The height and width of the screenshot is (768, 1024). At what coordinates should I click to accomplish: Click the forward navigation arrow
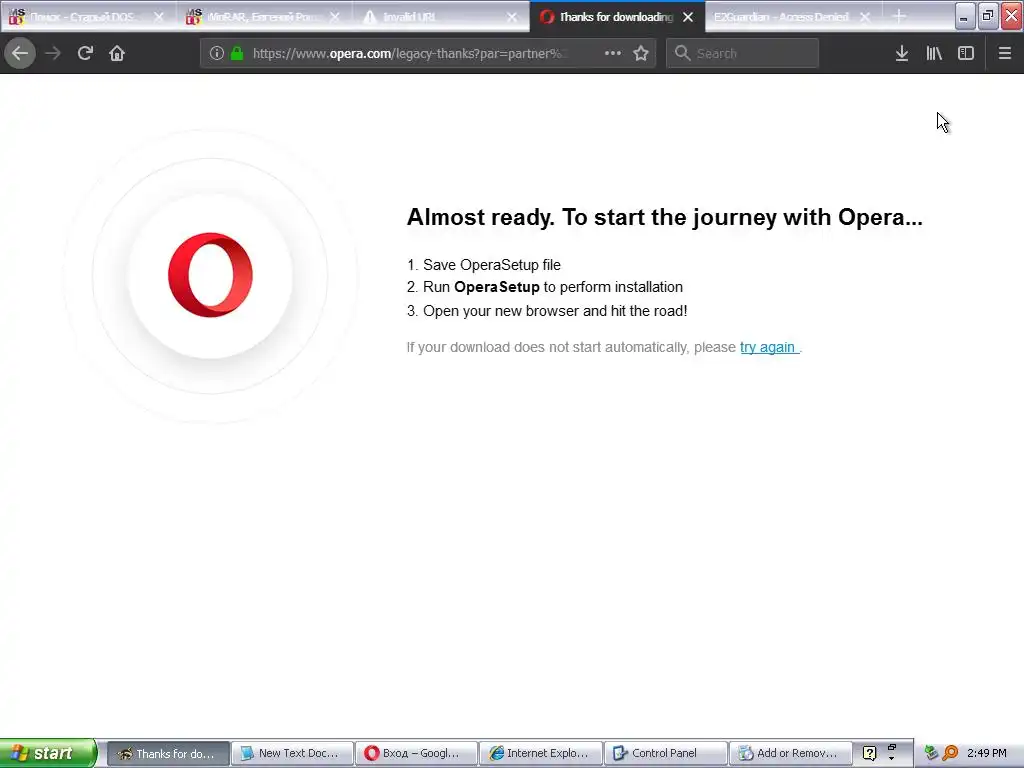[x=53, y=53]
